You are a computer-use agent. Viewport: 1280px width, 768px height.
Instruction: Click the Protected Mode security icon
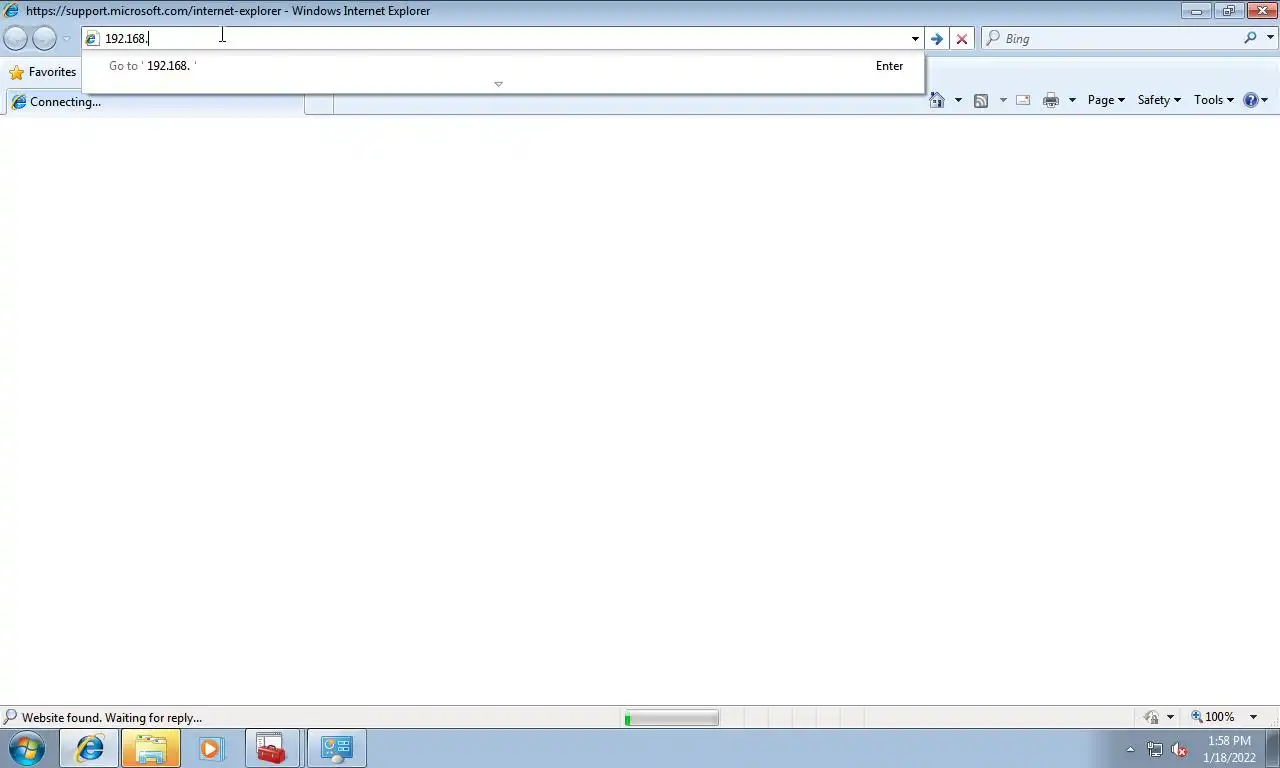[x=1152, y=717]
